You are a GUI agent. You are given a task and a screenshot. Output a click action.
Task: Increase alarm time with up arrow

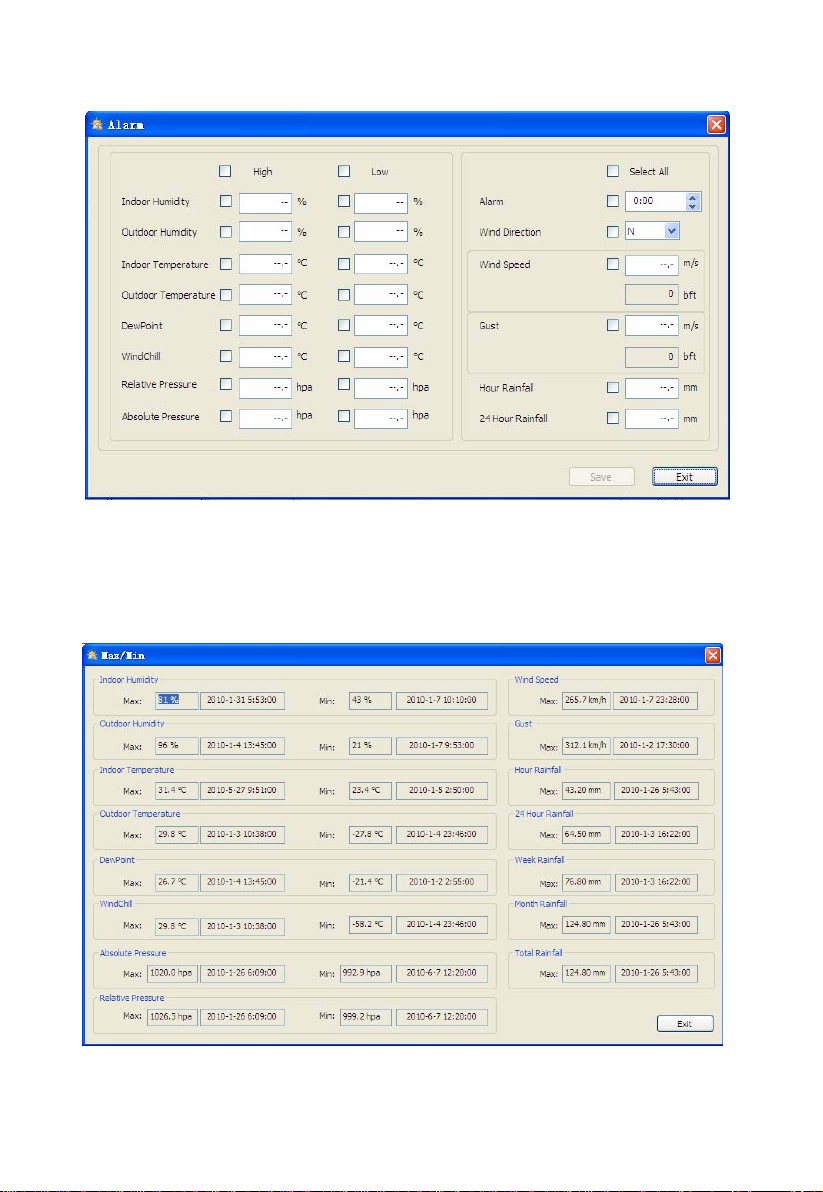click(692, 198)
